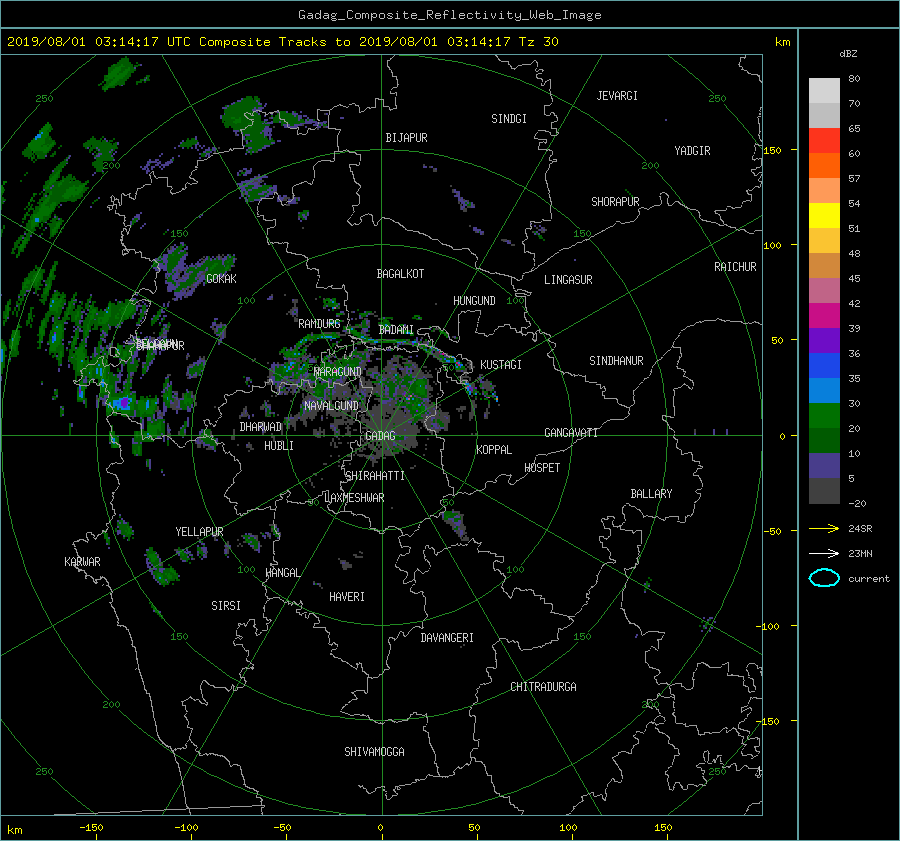Click the KOPPAL city label
900x841 pixels.
(494, 449)
